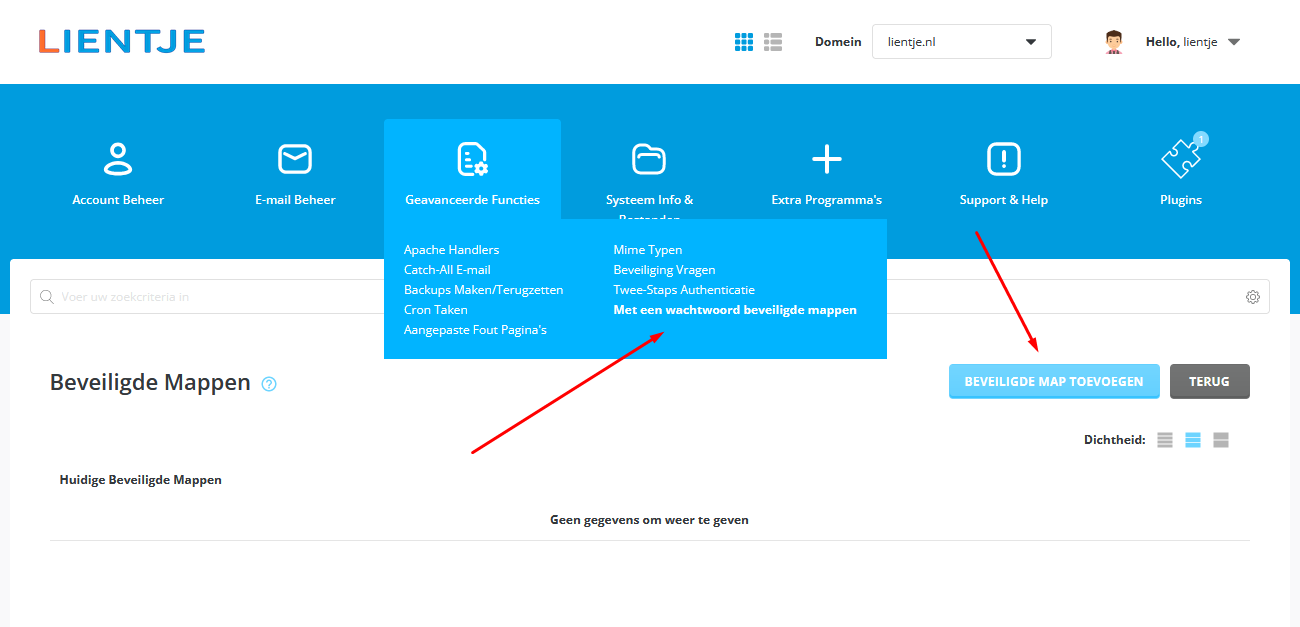Viewport: 1300px width, 627px height.
Task: Open the E-mail Beheer envelope icon
Action: pyautogui.click(x=295, y=159)
